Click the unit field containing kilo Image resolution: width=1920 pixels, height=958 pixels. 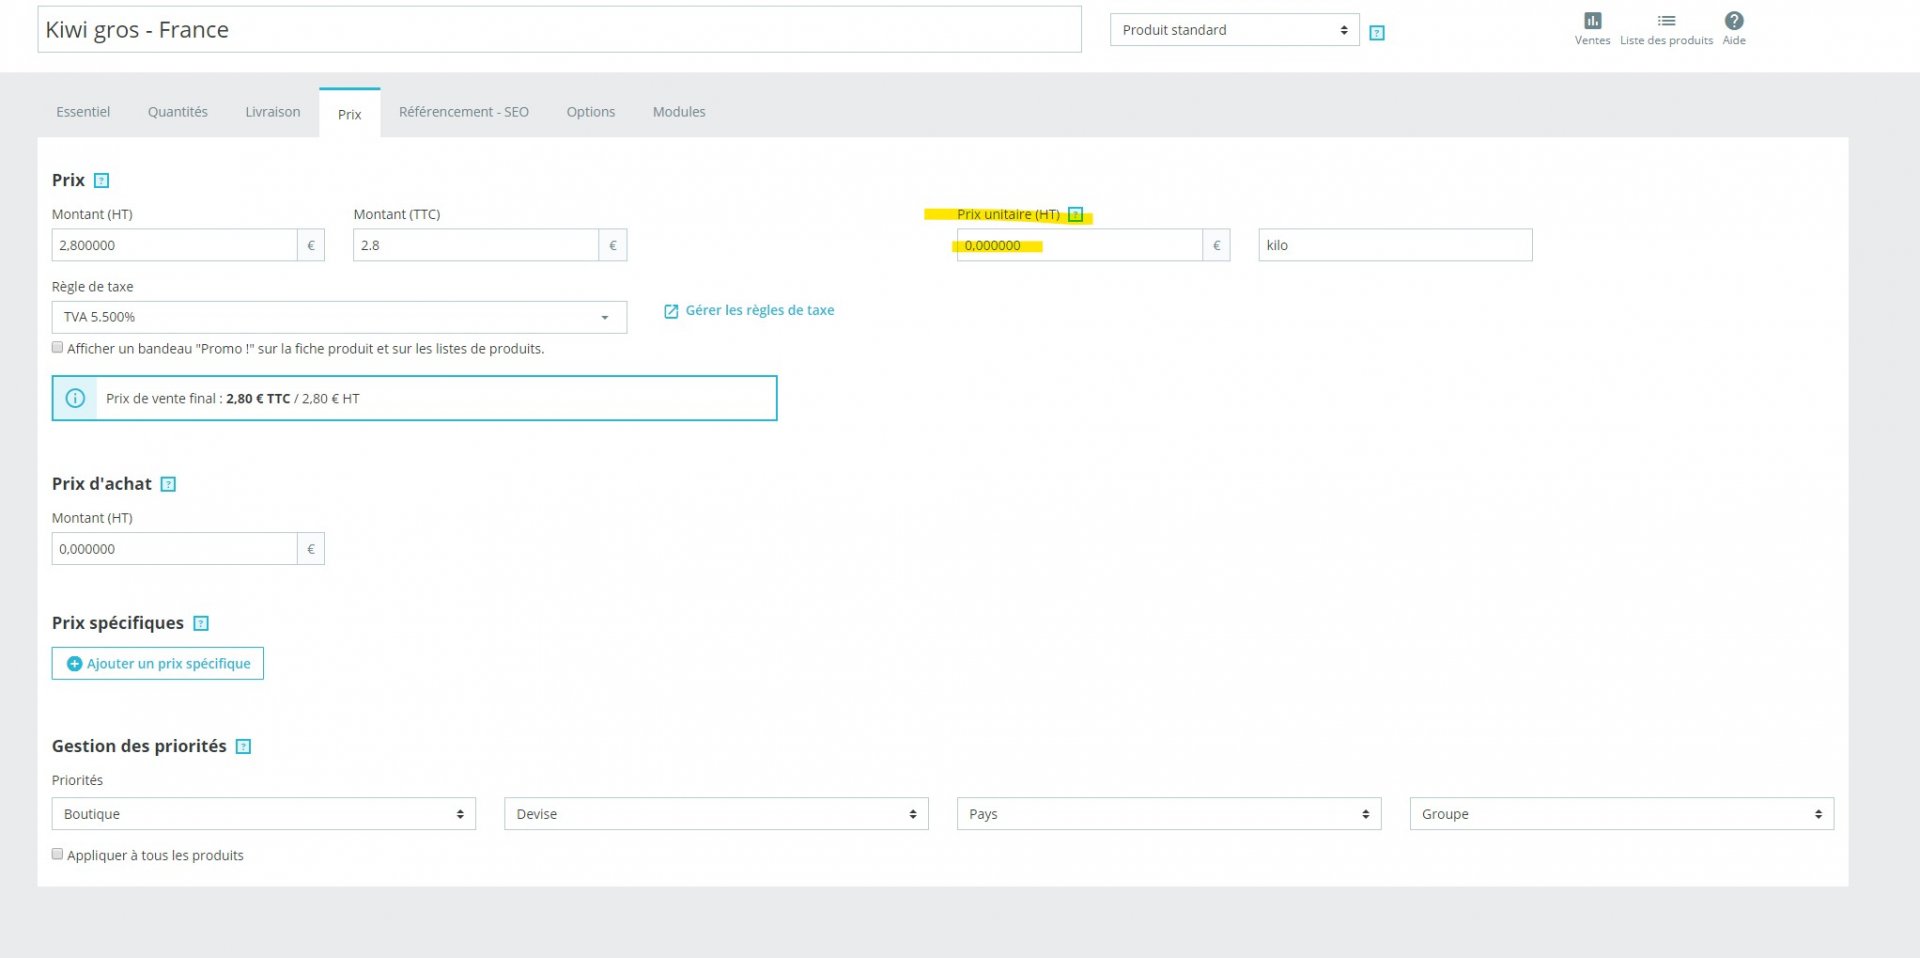pyautogui.click(x=1395, y=245)
